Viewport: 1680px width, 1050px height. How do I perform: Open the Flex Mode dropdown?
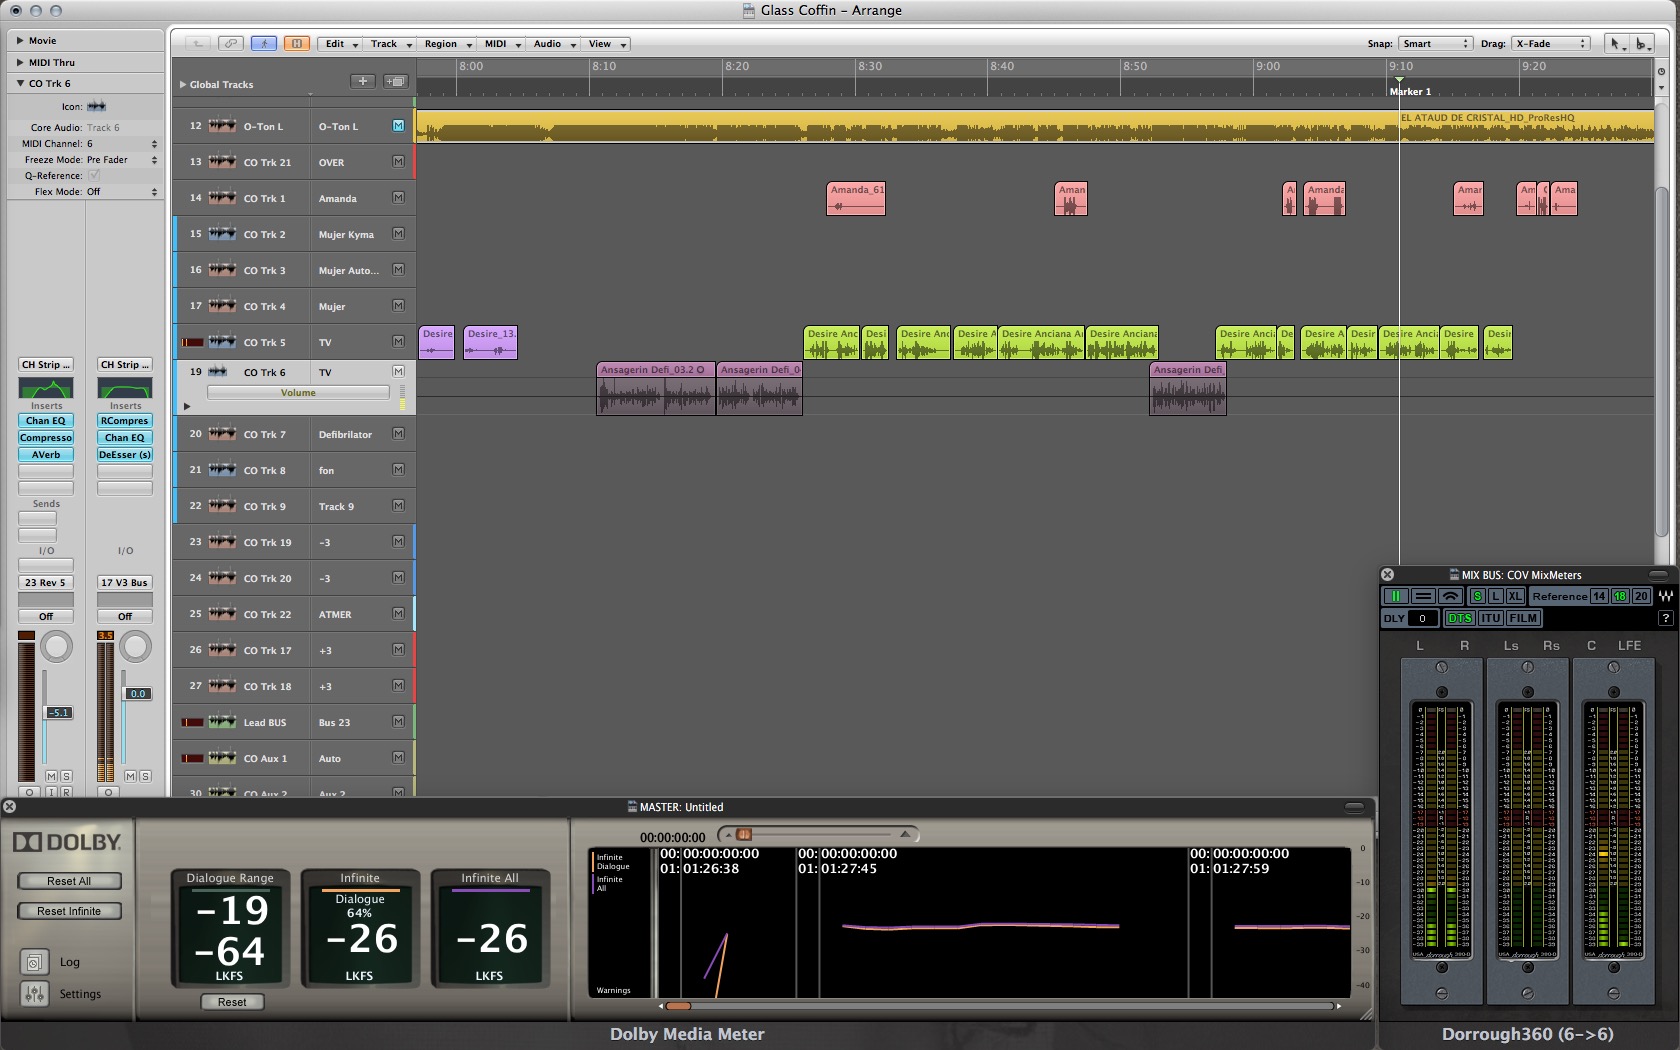[x=122, y=191]
